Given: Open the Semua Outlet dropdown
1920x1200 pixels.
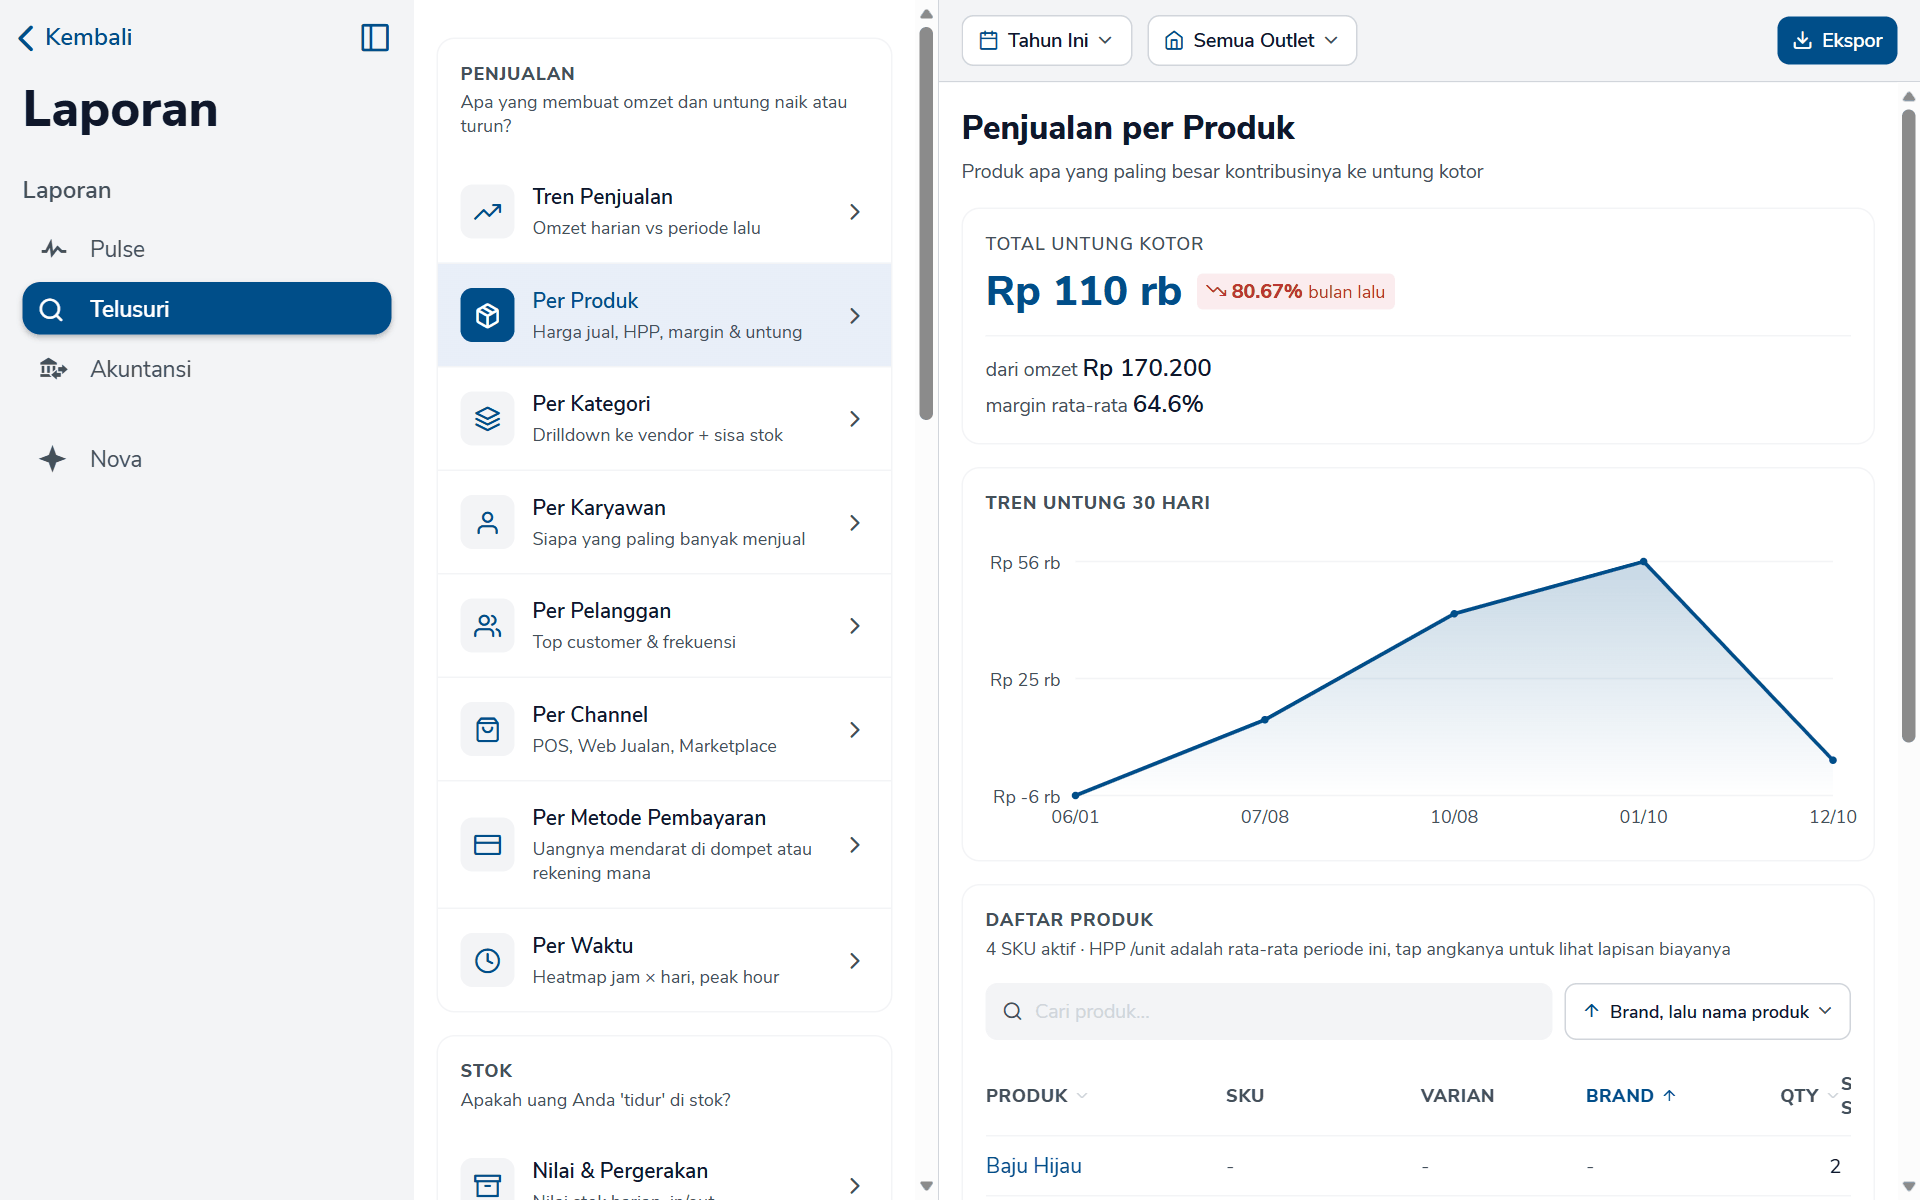Looking at the screenshot, I should [1252, 40].
